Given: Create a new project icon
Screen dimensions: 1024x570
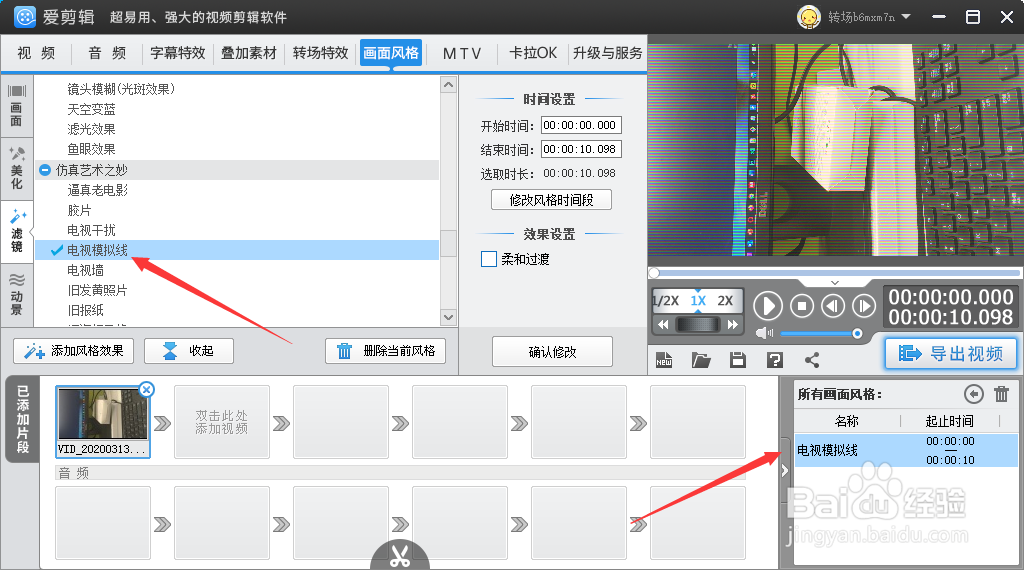Looking at the screenshot, I should pyautogui.click(x=664, y=360).
